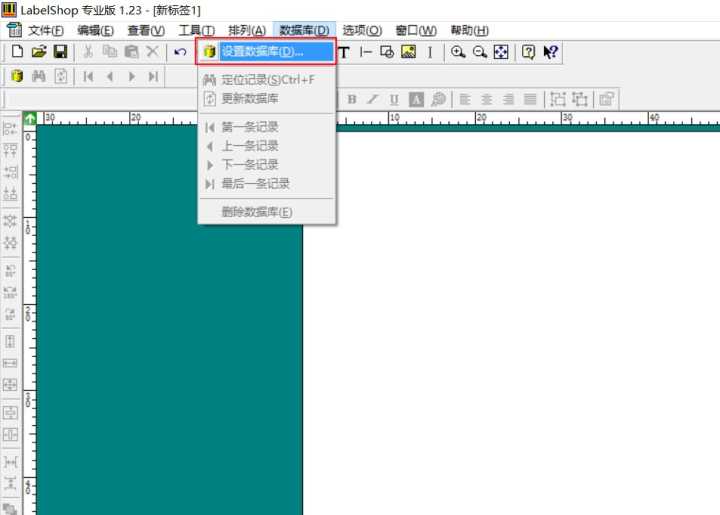Screen dimensions: 720x515
Task: Choose 上一条记录 menu entry
Action: click(266, 146)
